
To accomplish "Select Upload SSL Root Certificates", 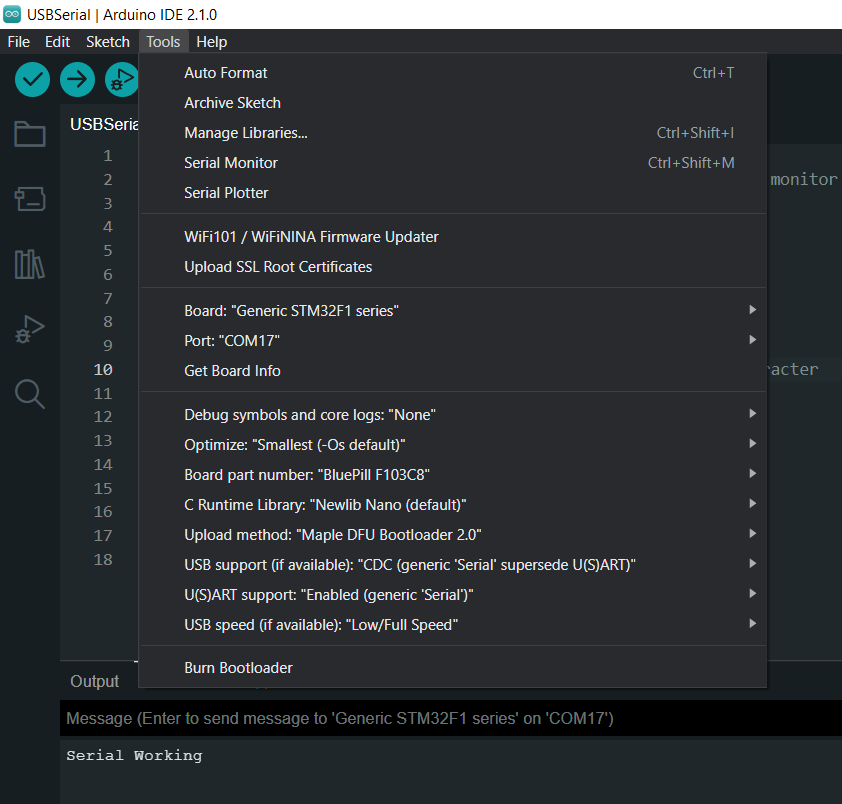I will 453,267.
